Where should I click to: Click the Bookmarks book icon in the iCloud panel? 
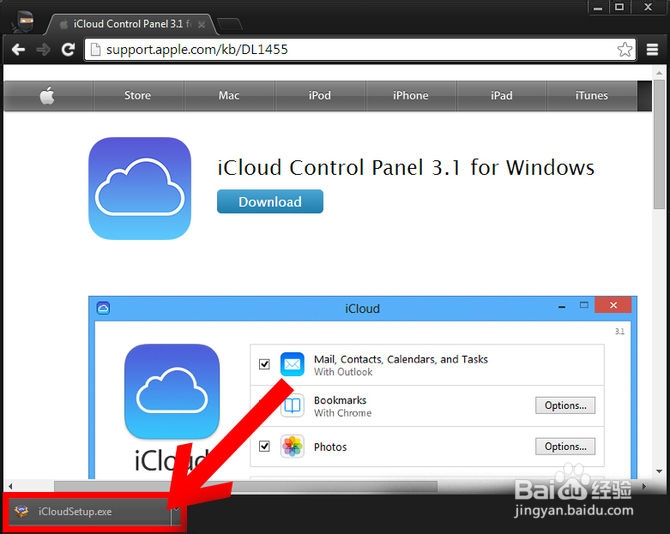292,405
